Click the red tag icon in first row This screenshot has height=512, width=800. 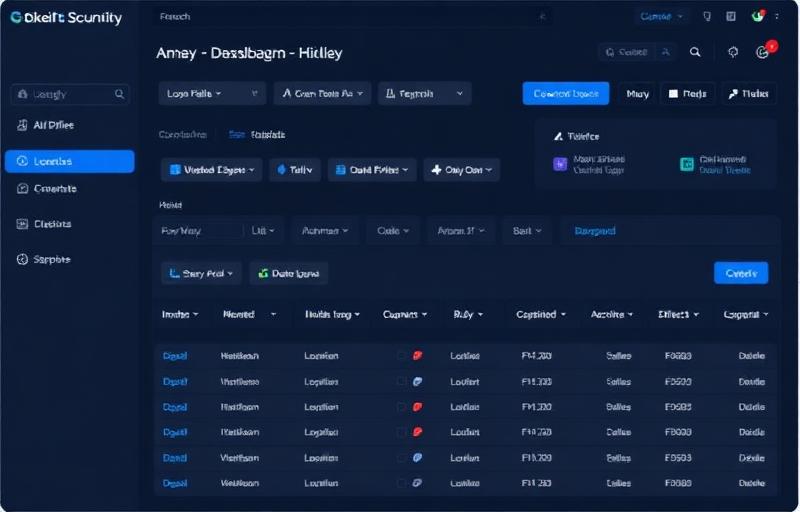click(417, 355)
